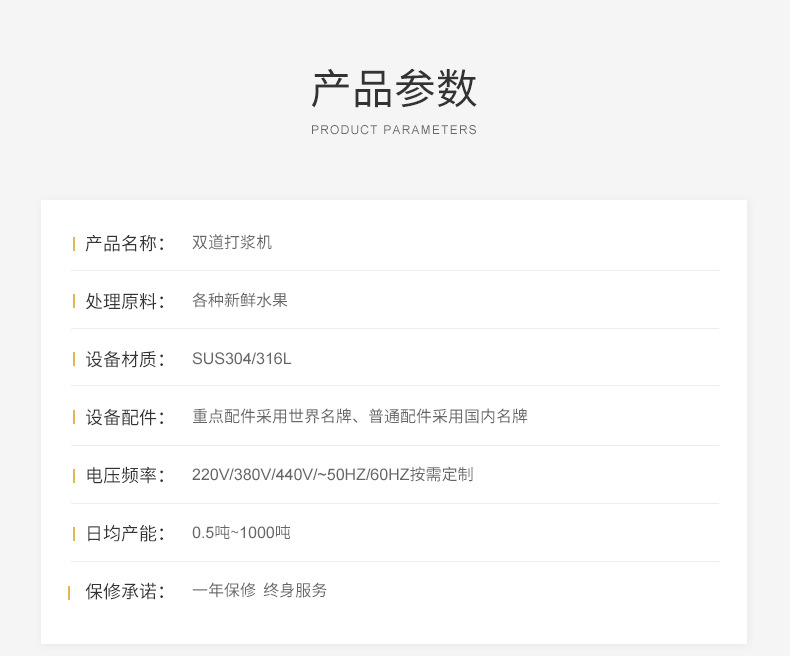
Task: Select the 各种新鲜水果 value
Action: coord(240,300)
